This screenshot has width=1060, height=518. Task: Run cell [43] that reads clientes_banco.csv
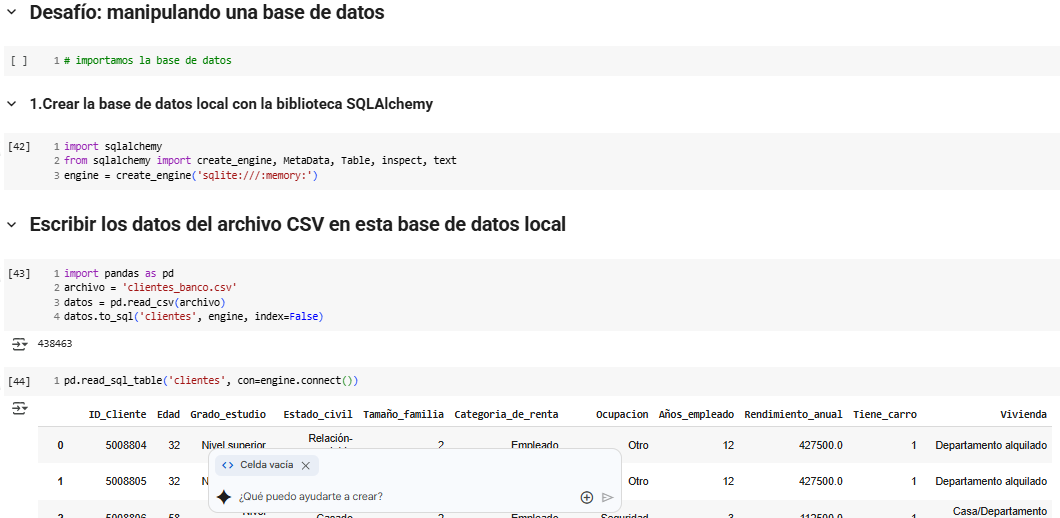(19, 274)
